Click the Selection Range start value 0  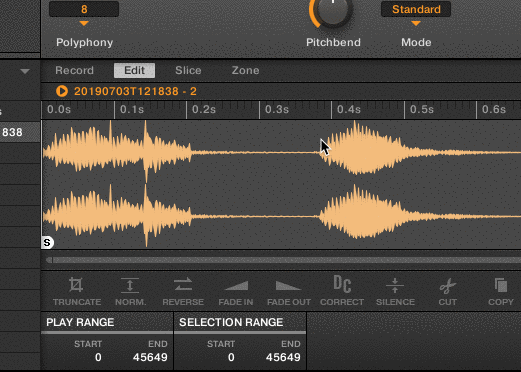231,357
